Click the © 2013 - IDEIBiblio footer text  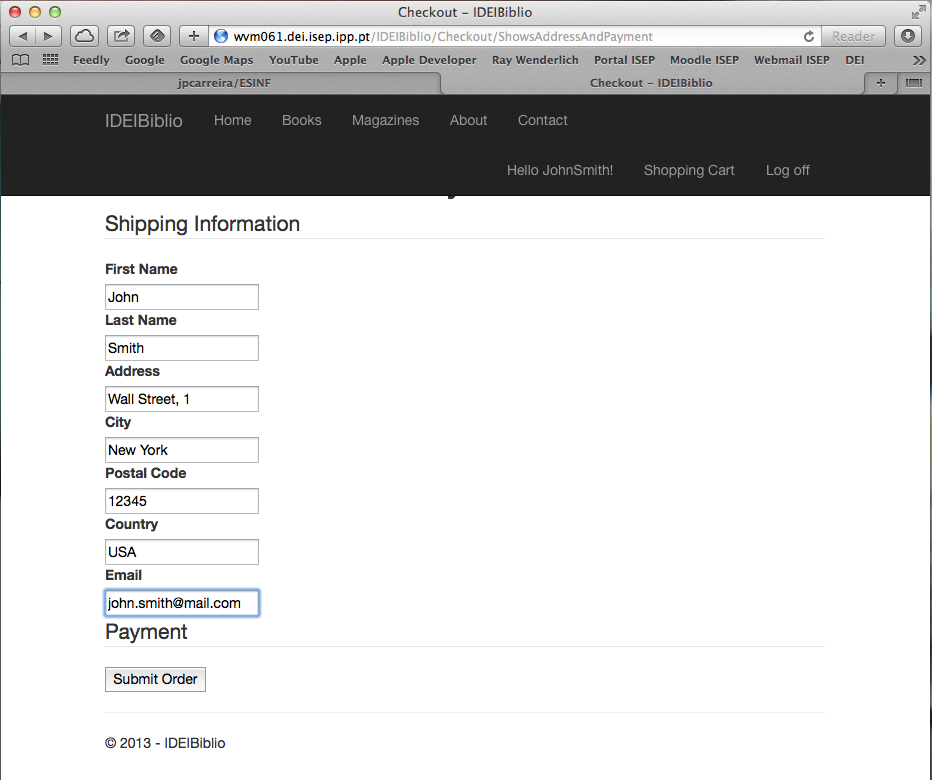(165, 743)
